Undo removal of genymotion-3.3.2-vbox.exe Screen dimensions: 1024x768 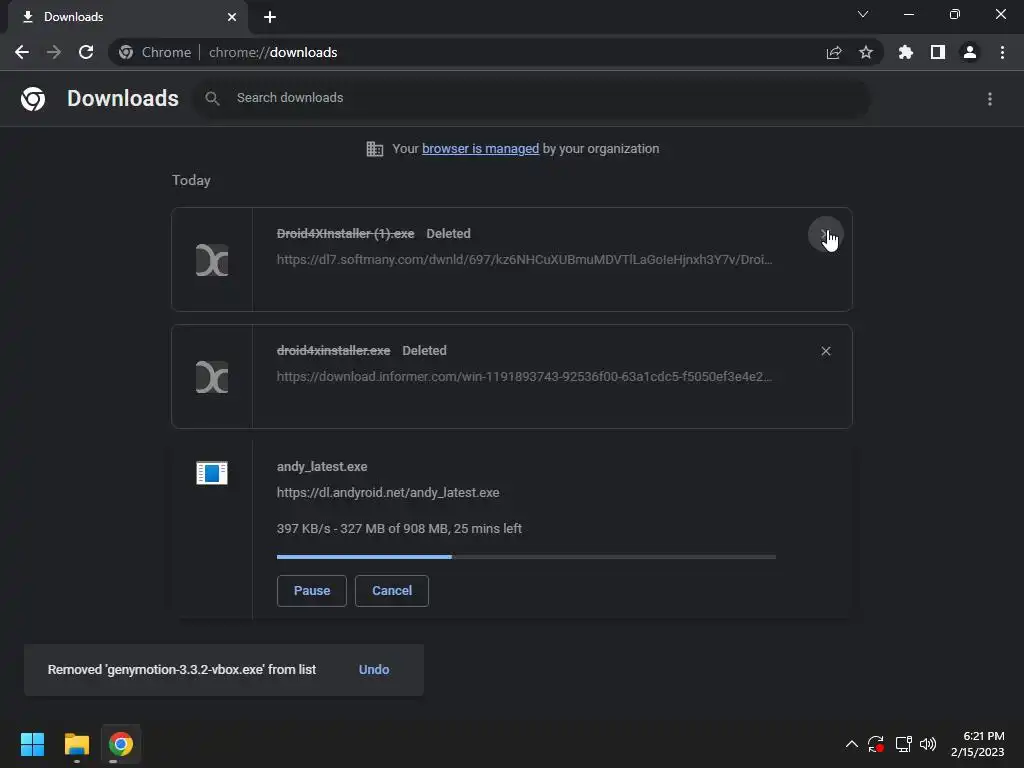click(x=374, y=669)
